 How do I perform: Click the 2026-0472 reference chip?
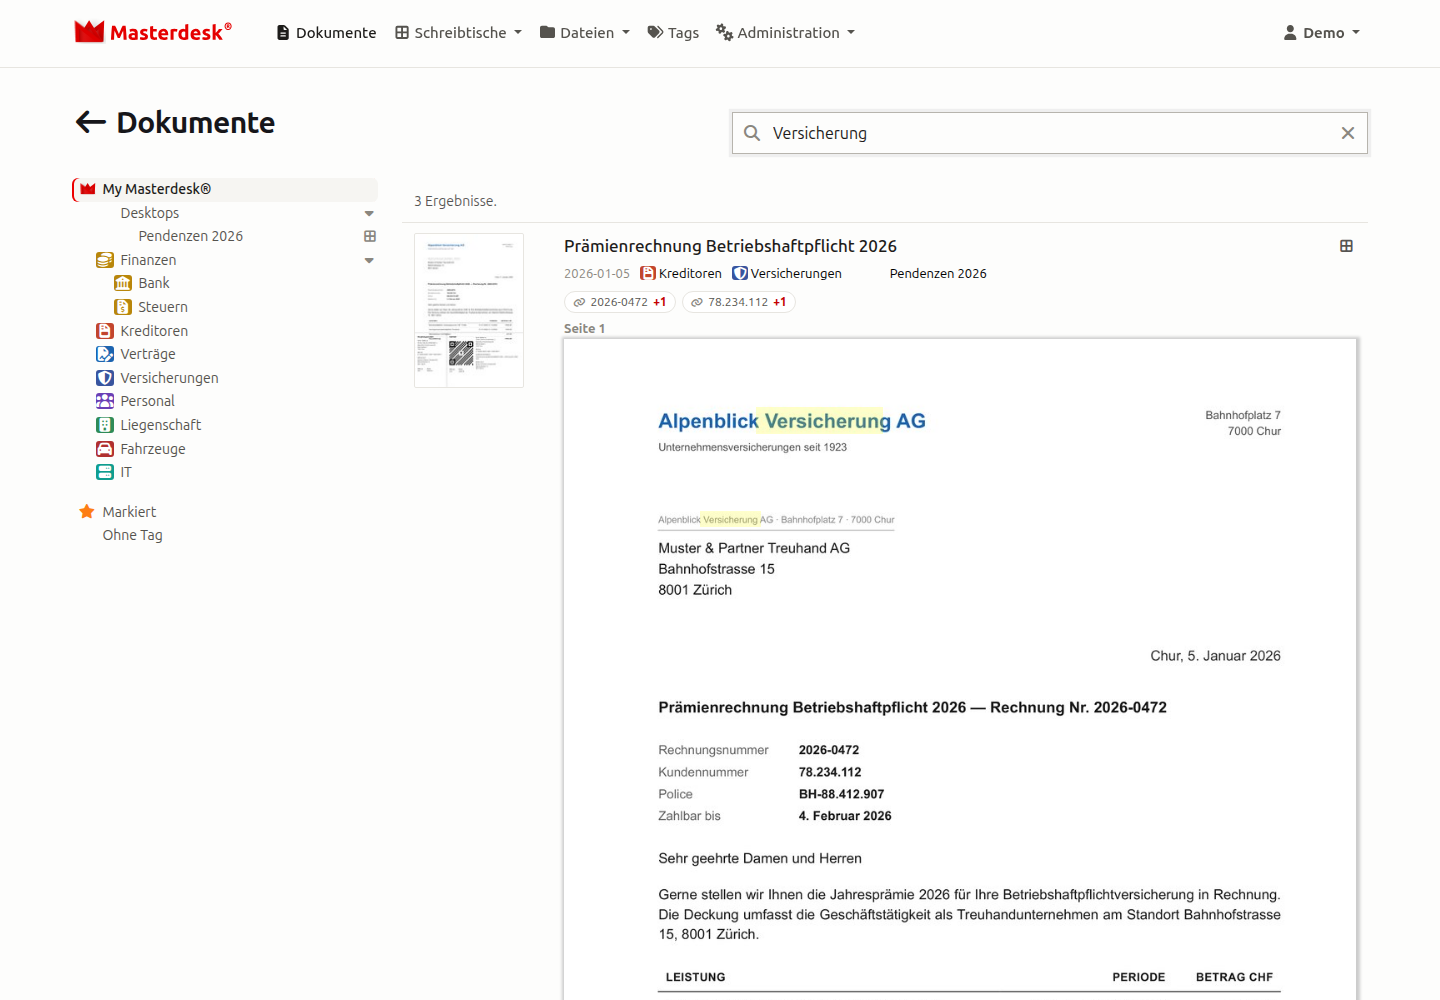[x=620, y=302]
